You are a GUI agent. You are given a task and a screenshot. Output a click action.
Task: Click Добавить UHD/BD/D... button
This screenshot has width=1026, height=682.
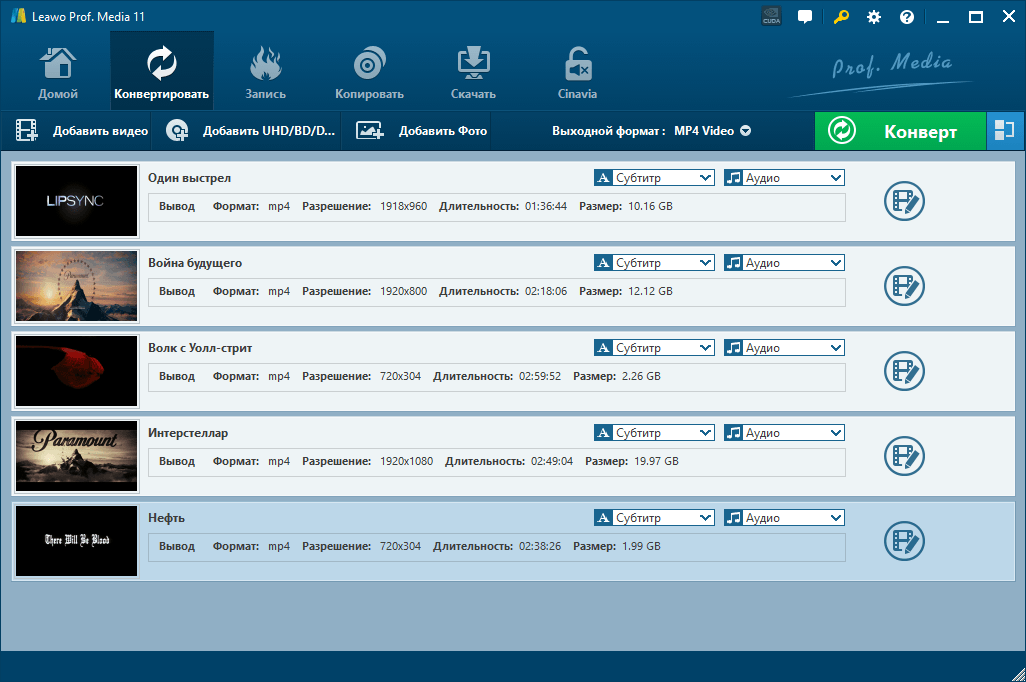click(x=250, y=131)
